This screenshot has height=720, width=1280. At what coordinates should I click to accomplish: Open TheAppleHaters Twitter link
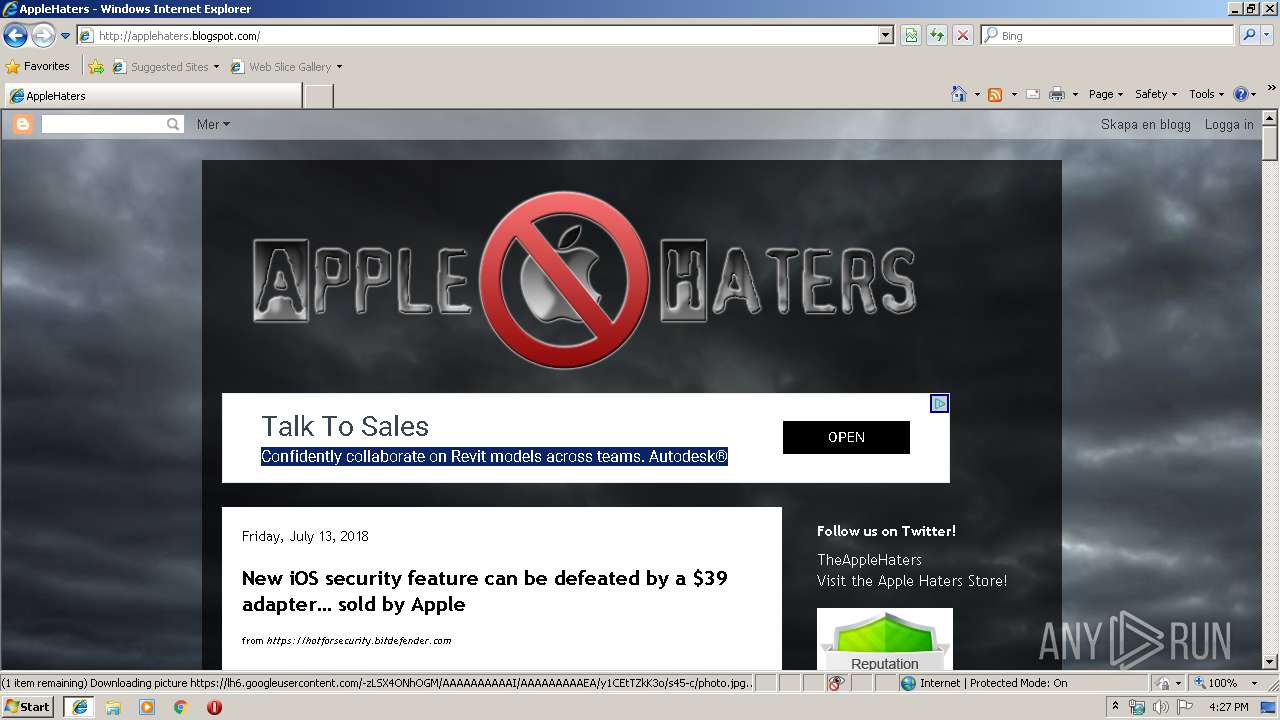pos(869,559)
